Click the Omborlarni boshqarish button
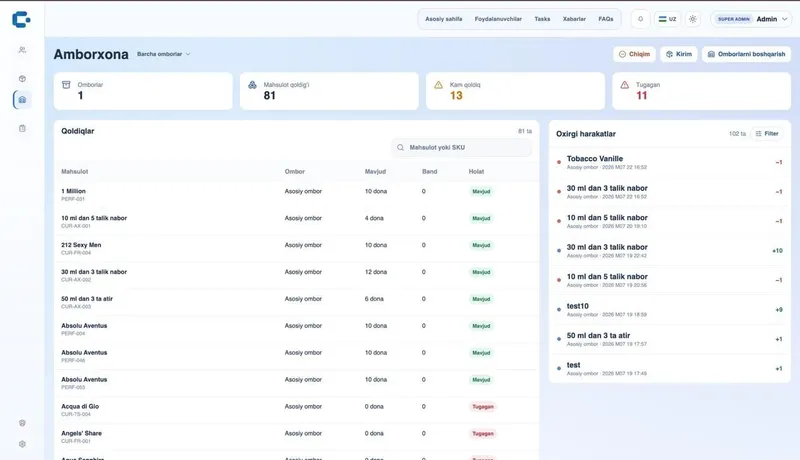This screenshot has width=800, height=460. [x=746, y=54]
